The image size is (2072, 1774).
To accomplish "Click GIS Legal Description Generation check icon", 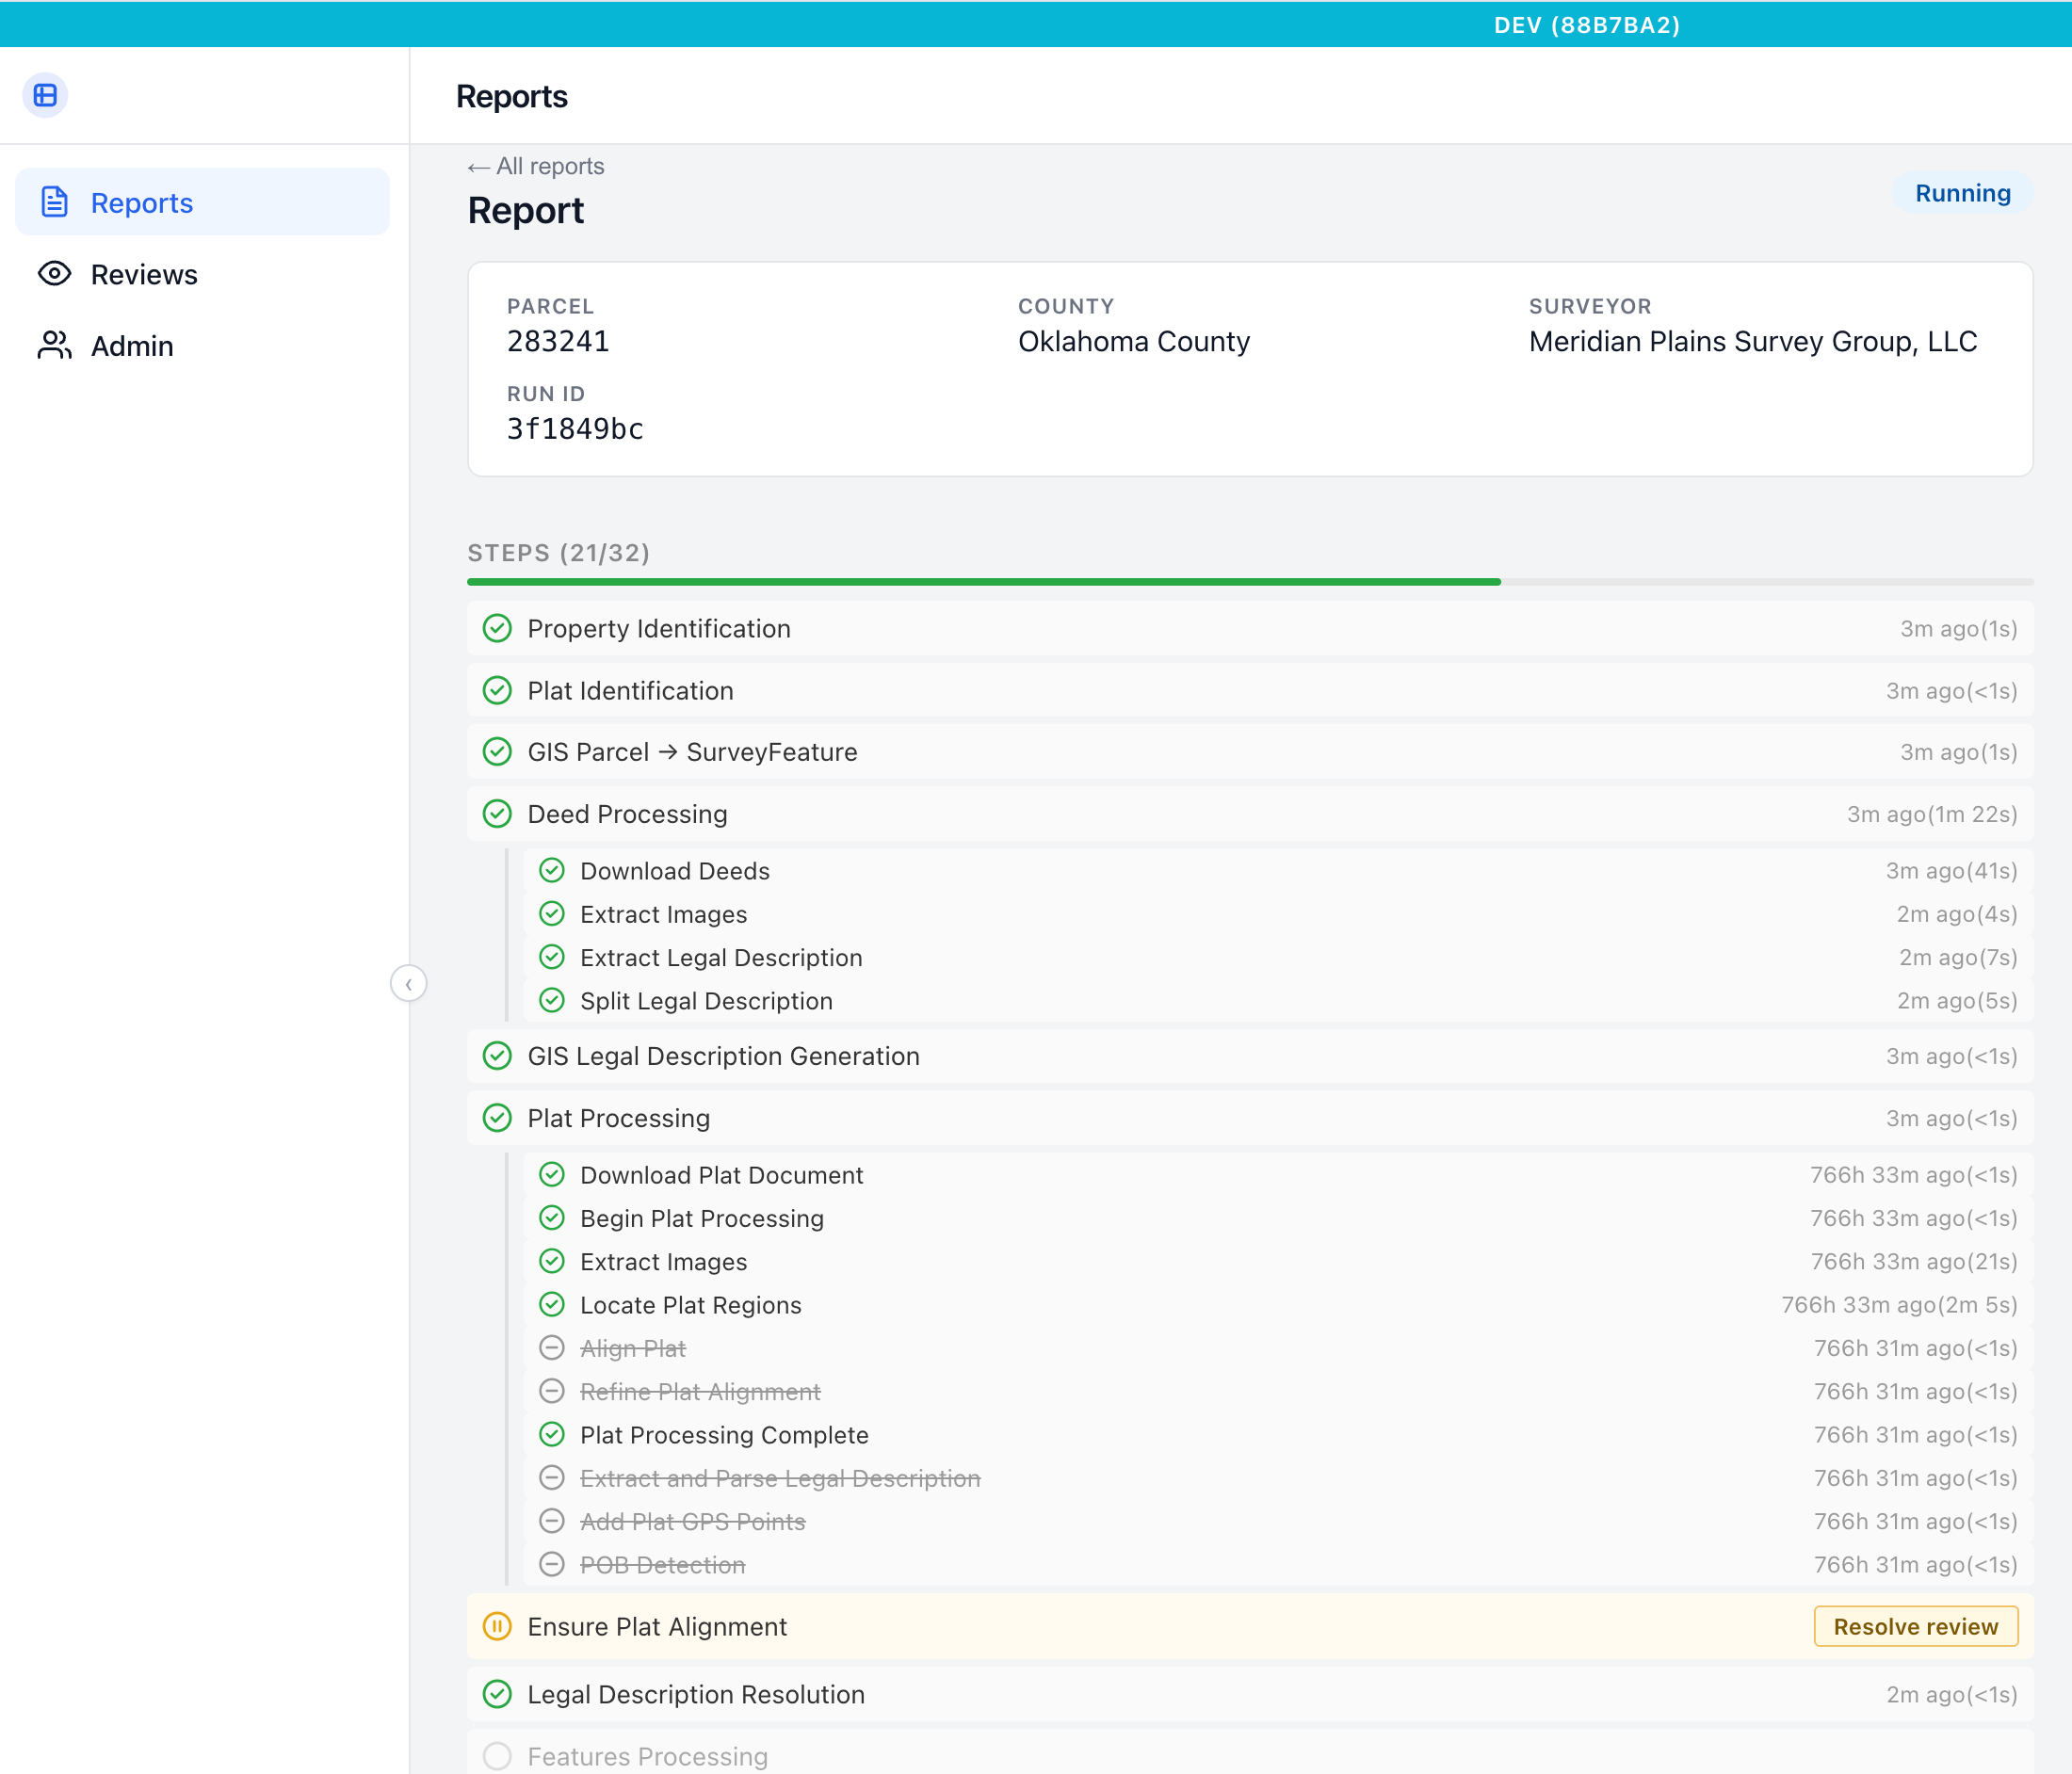I will (497, 1056).
